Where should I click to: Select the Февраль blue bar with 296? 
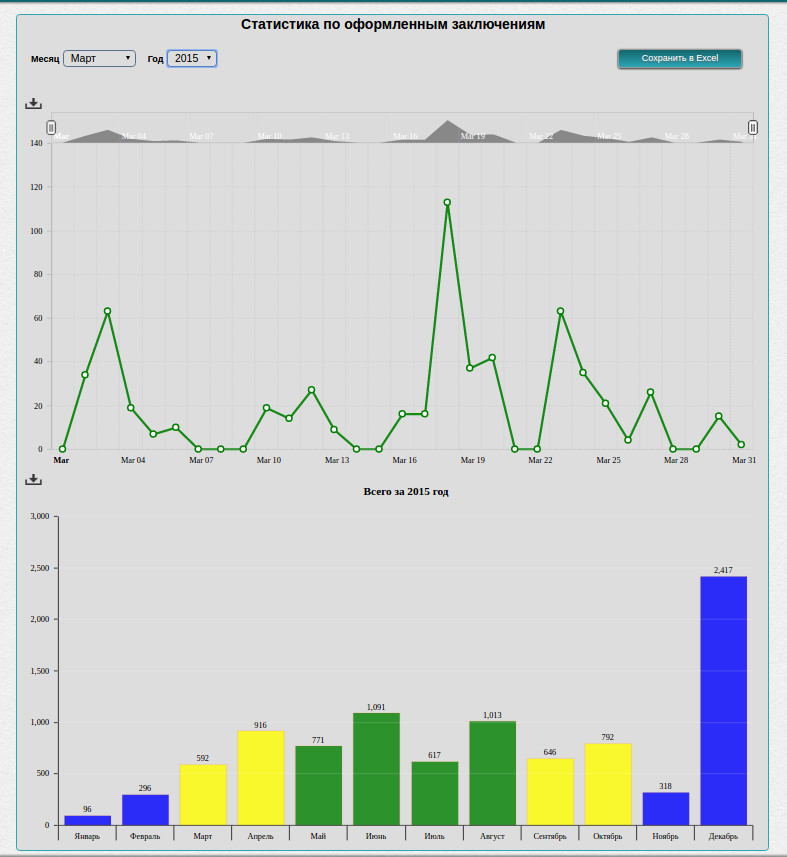145,809
